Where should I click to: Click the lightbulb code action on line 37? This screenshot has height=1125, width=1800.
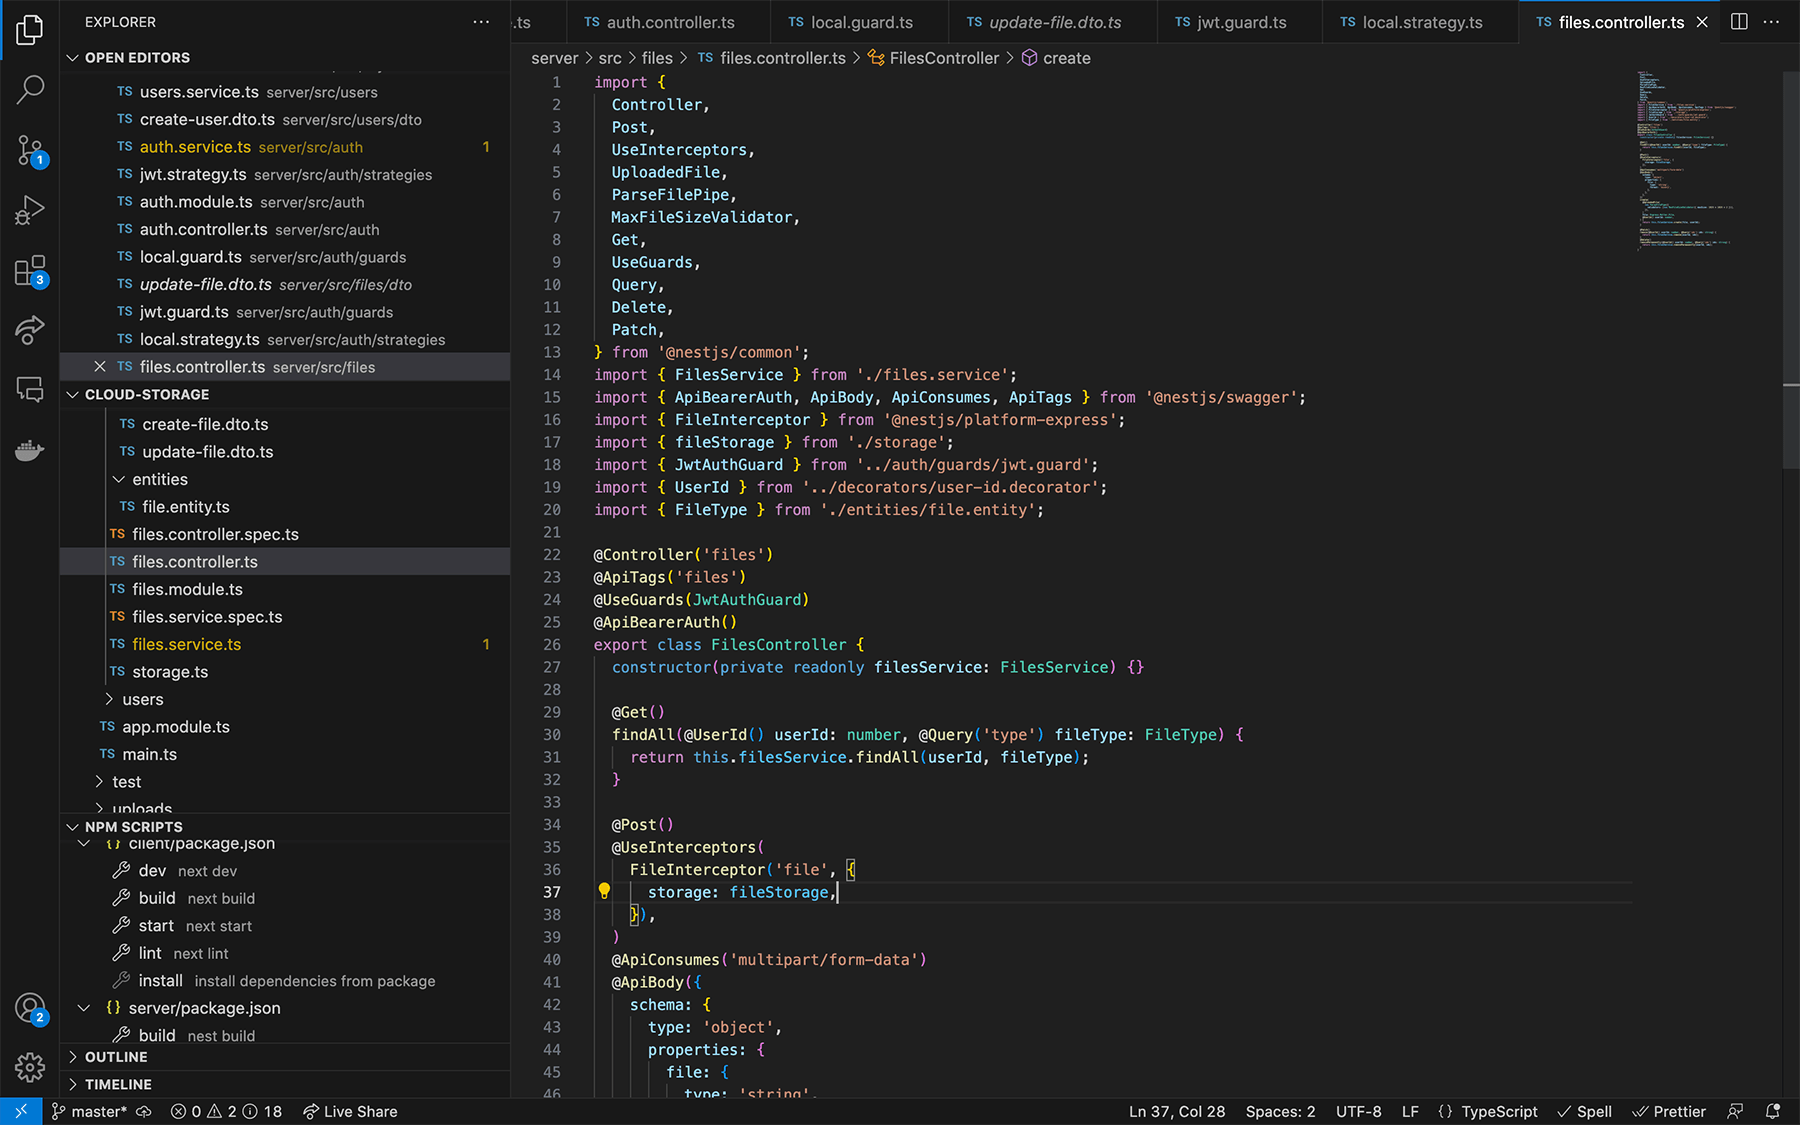click(604, 891)
